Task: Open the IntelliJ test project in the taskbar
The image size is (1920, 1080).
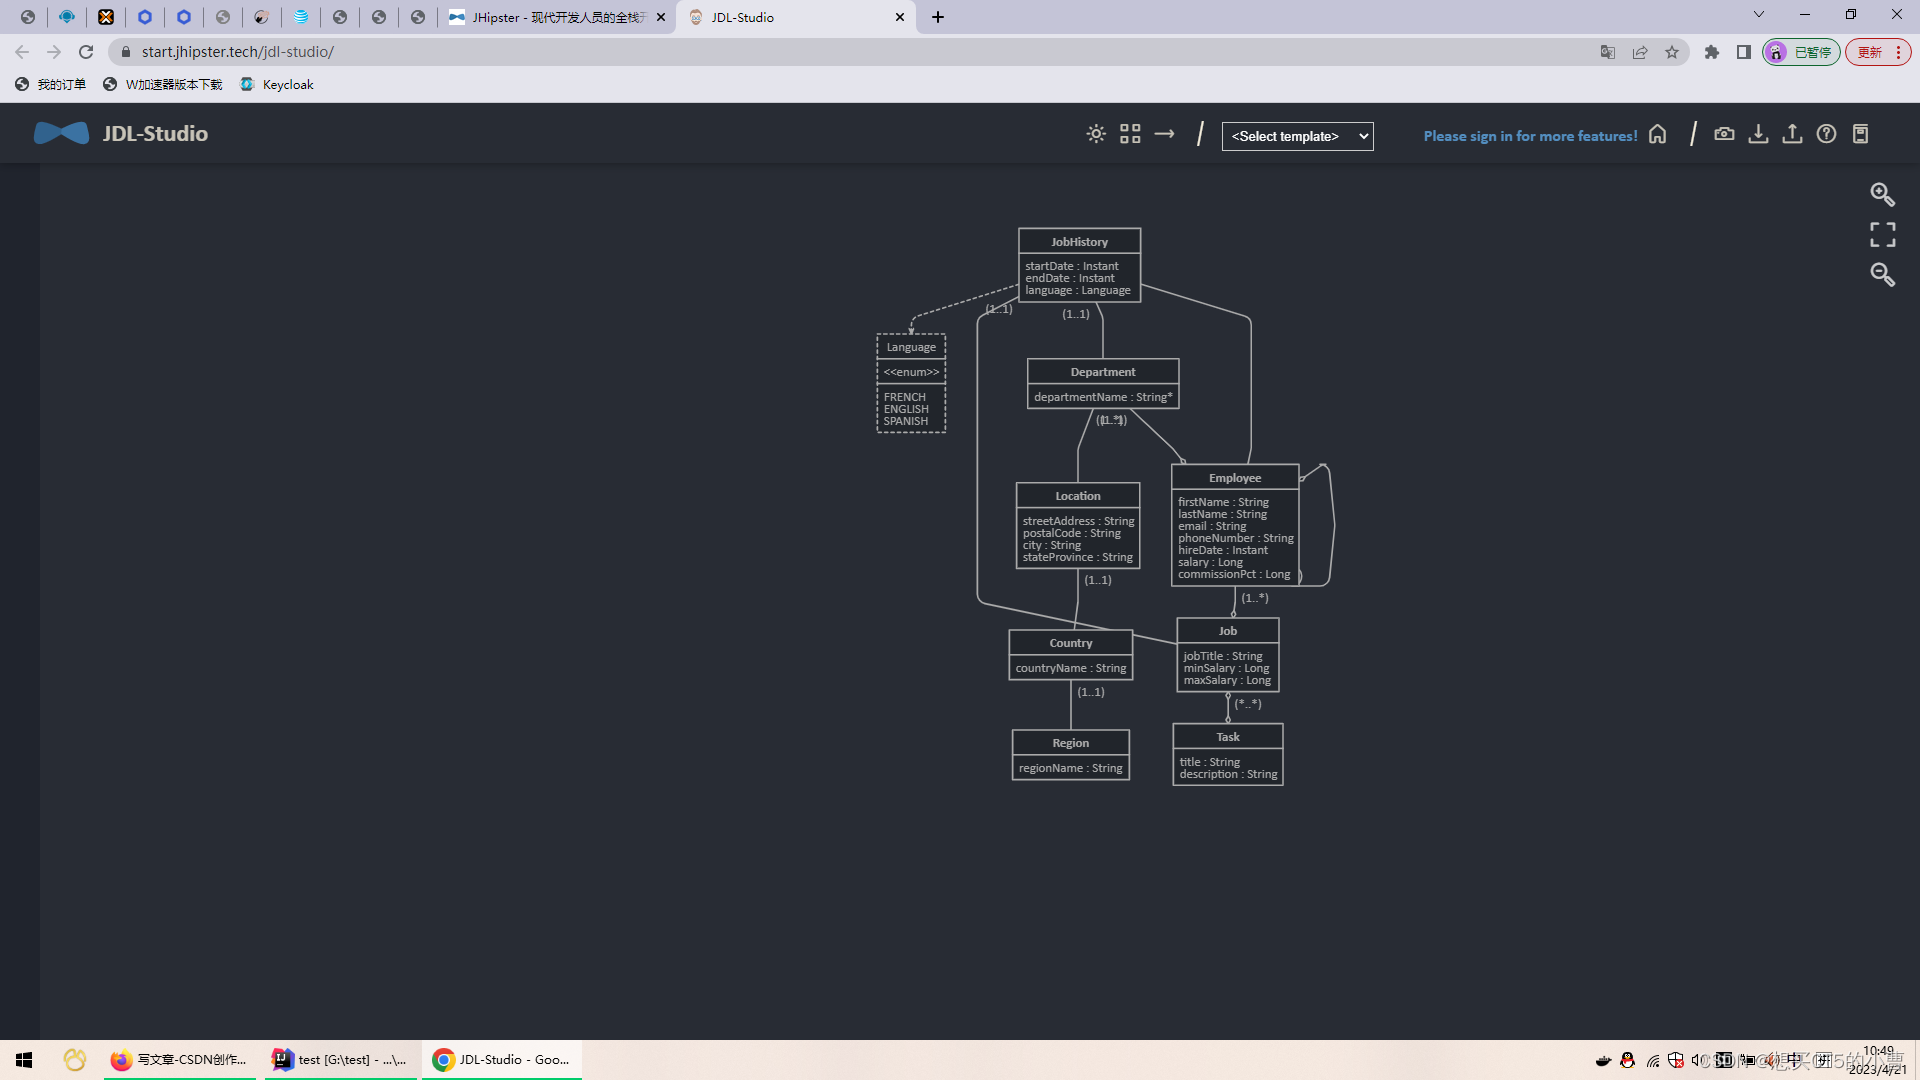Action: (340, 1059)
